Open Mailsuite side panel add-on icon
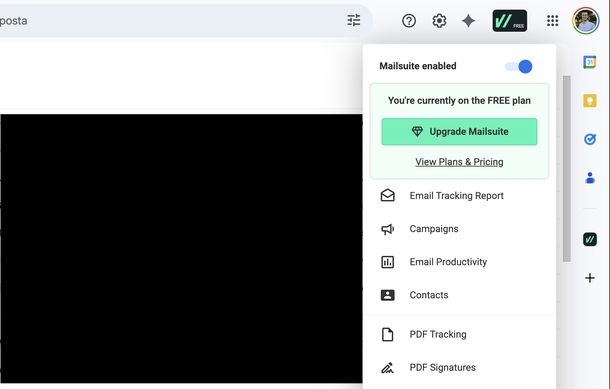610x389 pixels. (x=590, y=239)
